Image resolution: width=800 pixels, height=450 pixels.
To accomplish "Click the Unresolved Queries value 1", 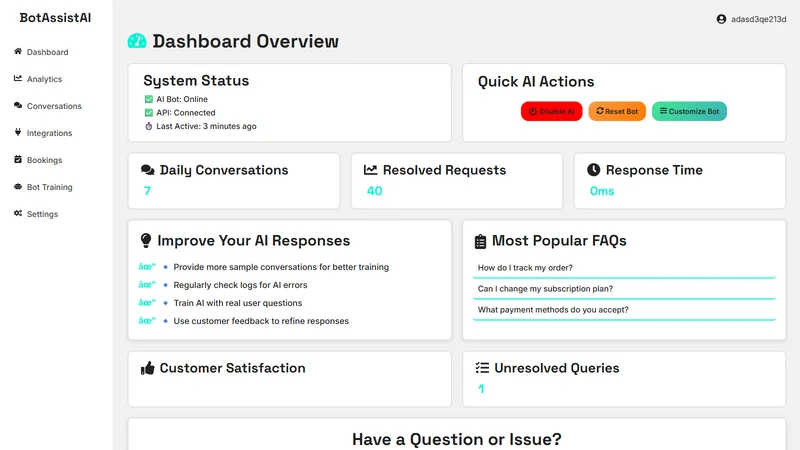I will coord(481,389).
